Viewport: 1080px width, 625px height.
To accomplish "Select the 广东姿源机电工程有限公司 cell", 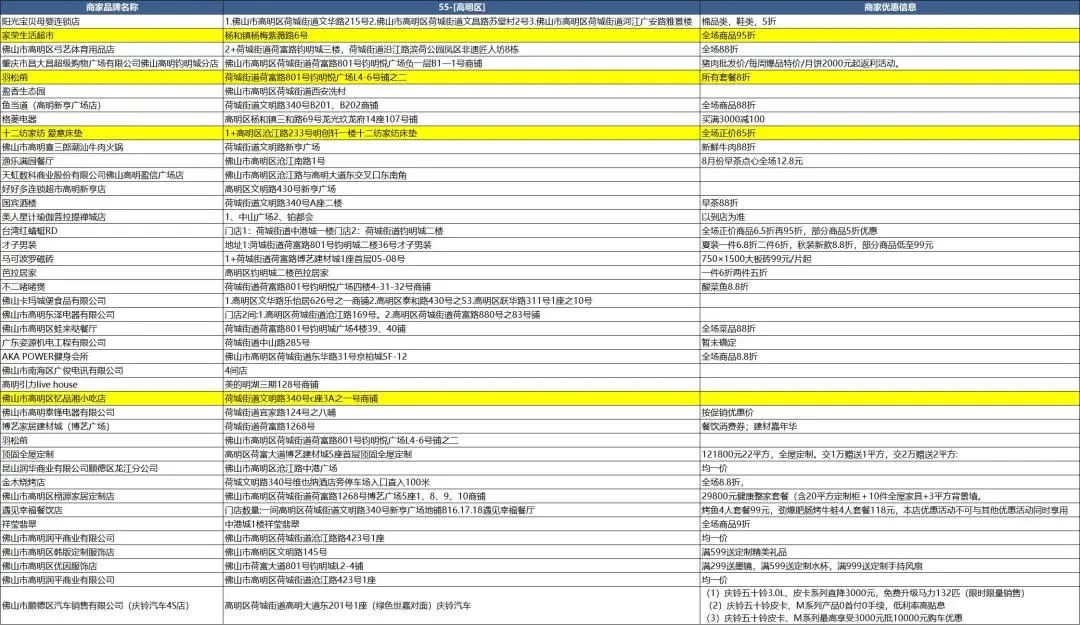I will tap(112, 342).
